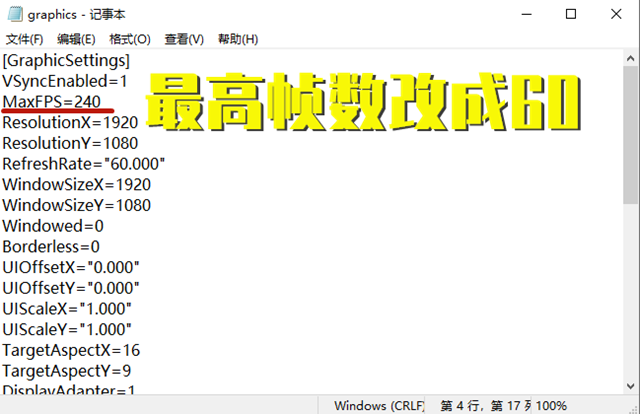Open the 帮助(H) menu
The width and height of the screenshot is (640, 414).
click(238, 39)
